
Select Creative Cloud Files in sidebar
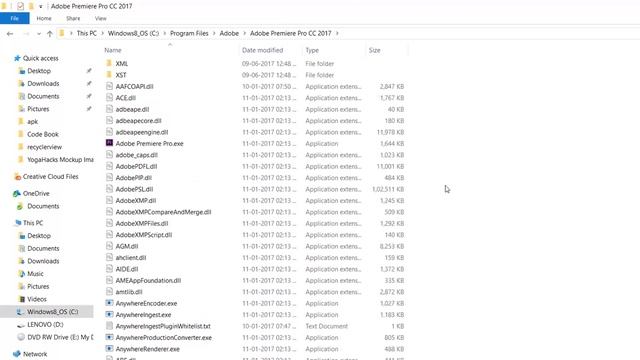(x=50, y=177)
